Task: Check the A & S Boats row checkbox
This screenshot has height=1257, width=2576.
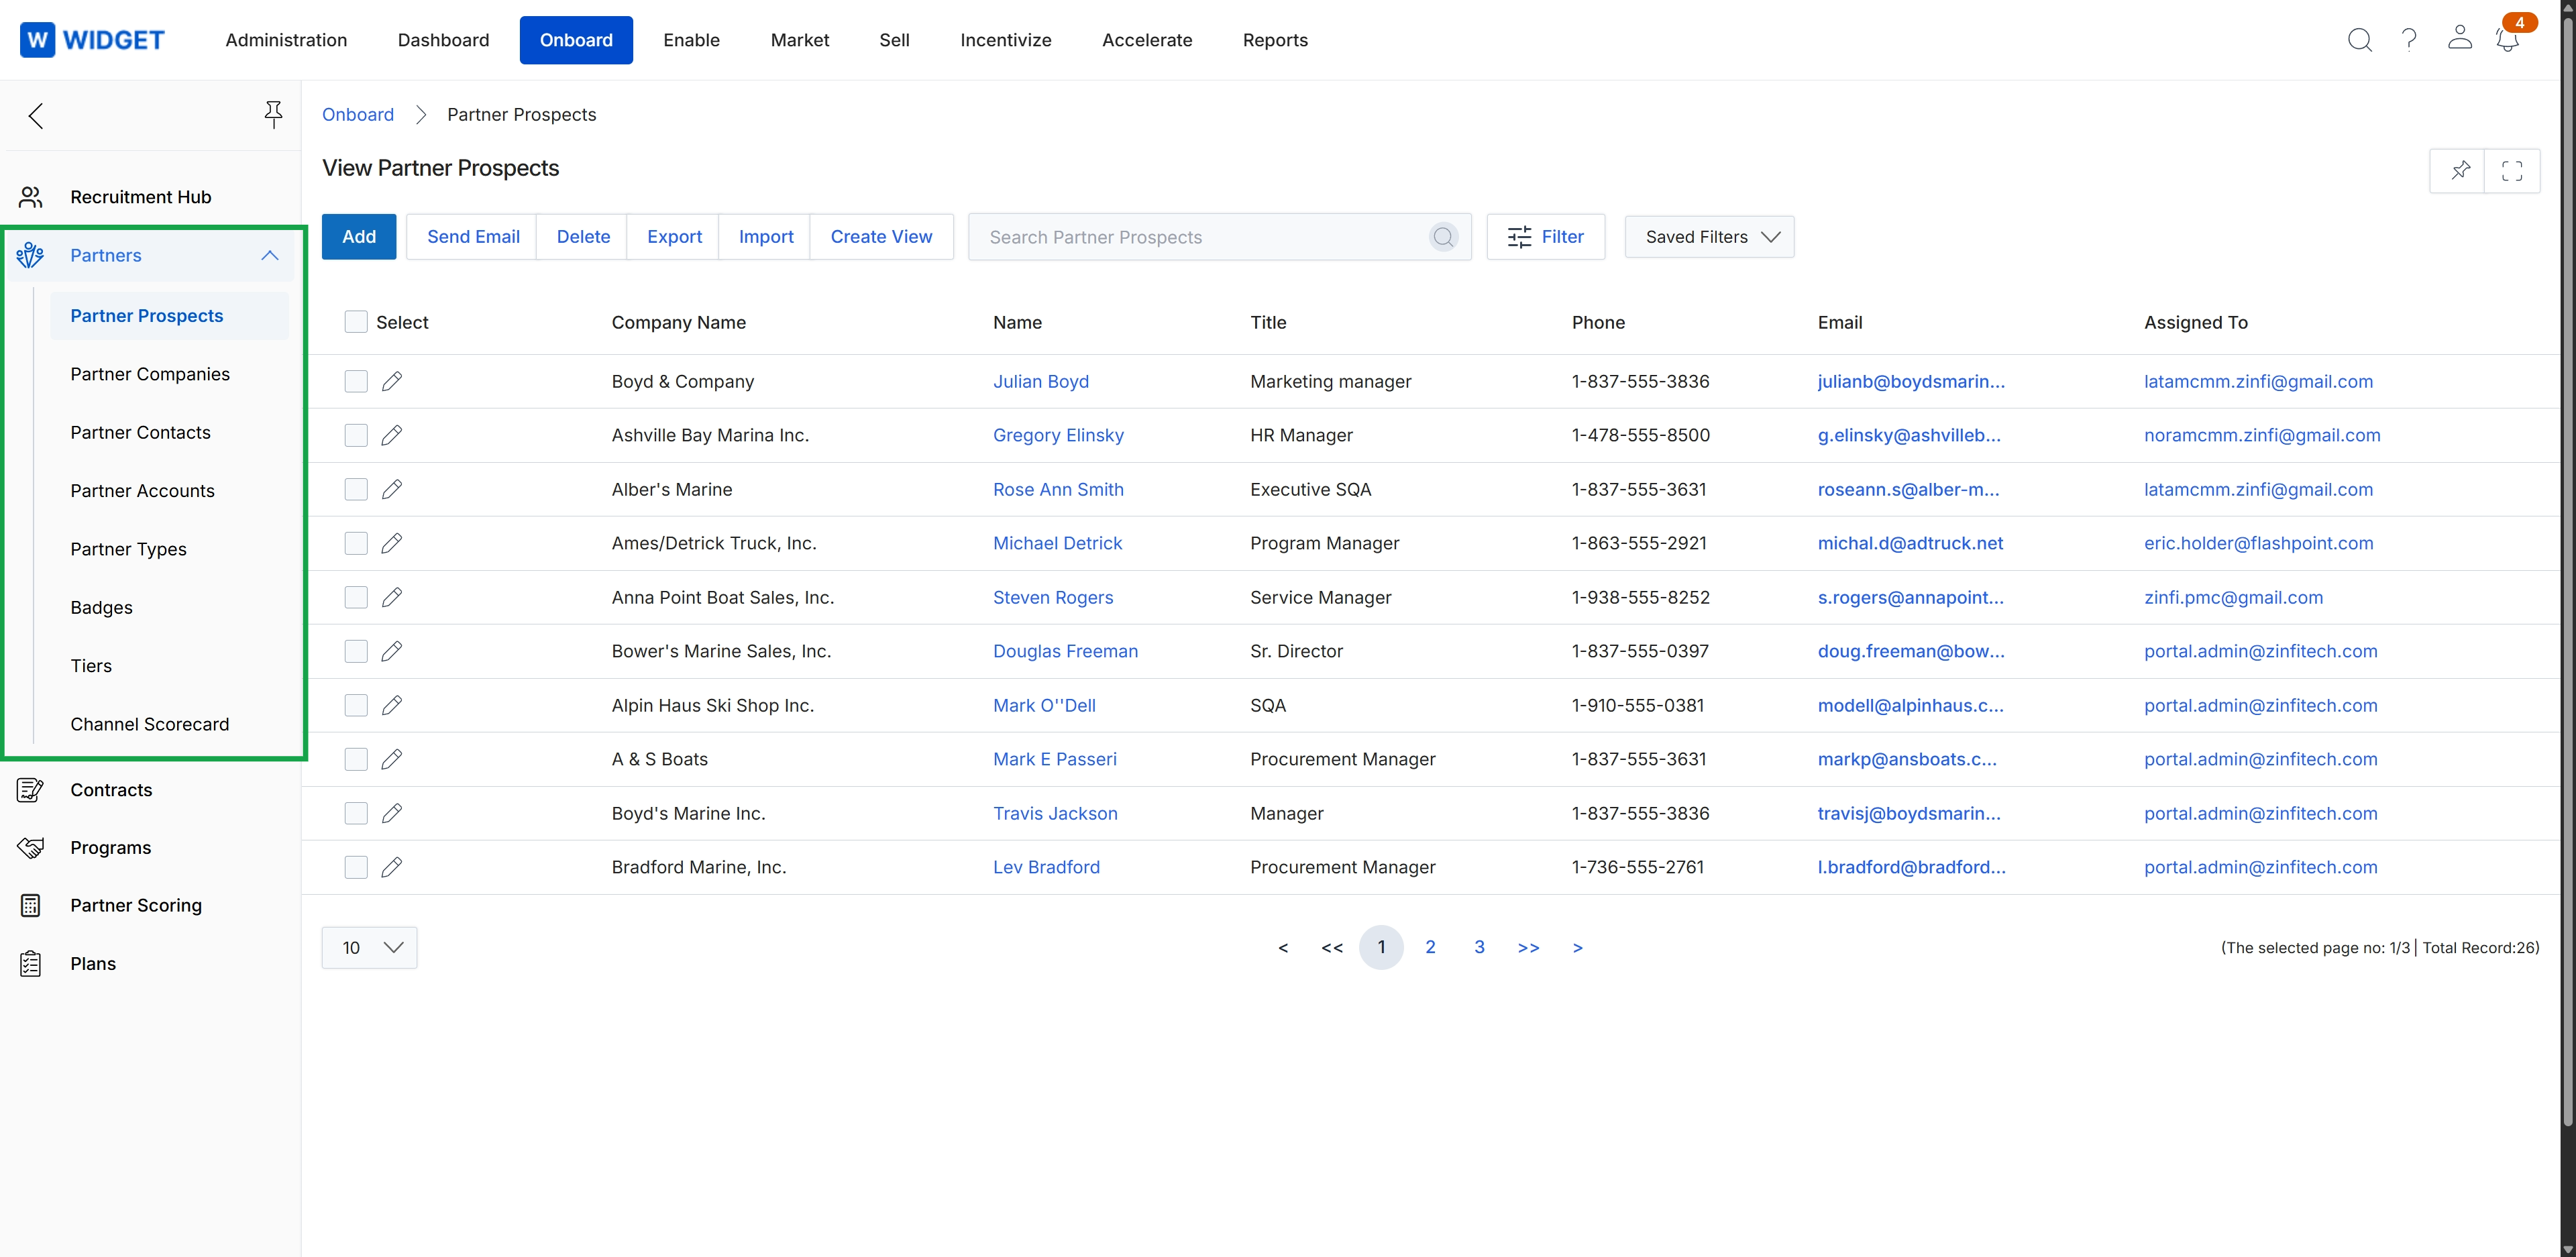Action: click(356, 759)
